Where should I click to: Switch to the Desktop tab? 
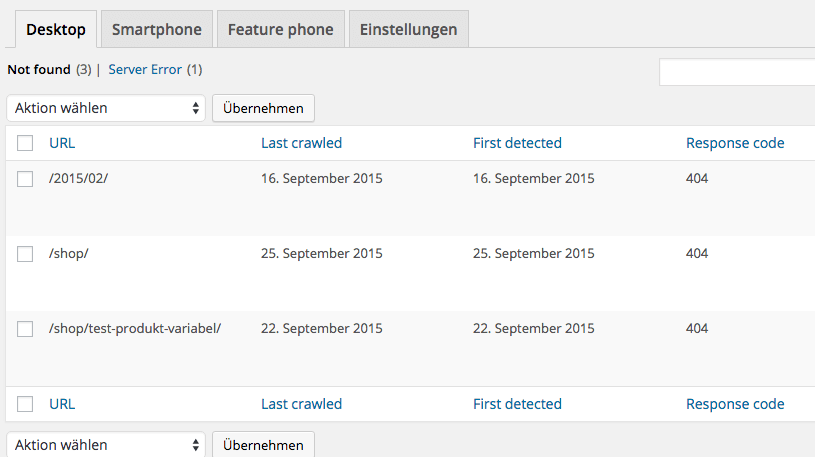point(56,29)
